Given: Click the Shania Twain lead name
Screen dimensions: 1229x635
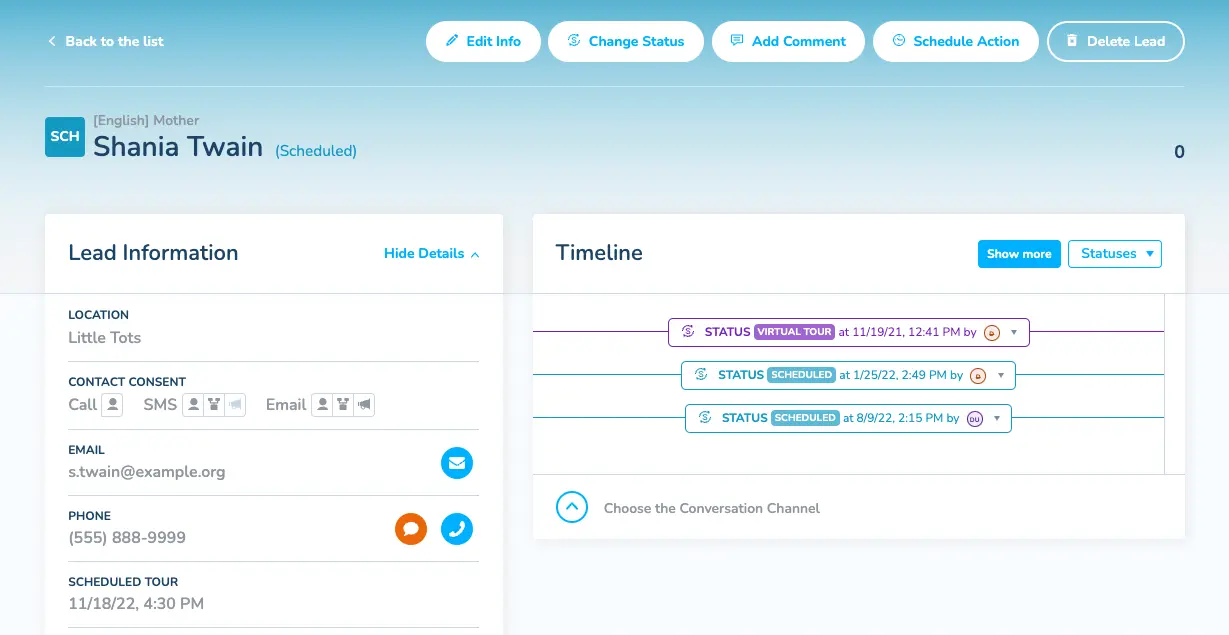Looking at the screenshot, I should coord(178,147).
